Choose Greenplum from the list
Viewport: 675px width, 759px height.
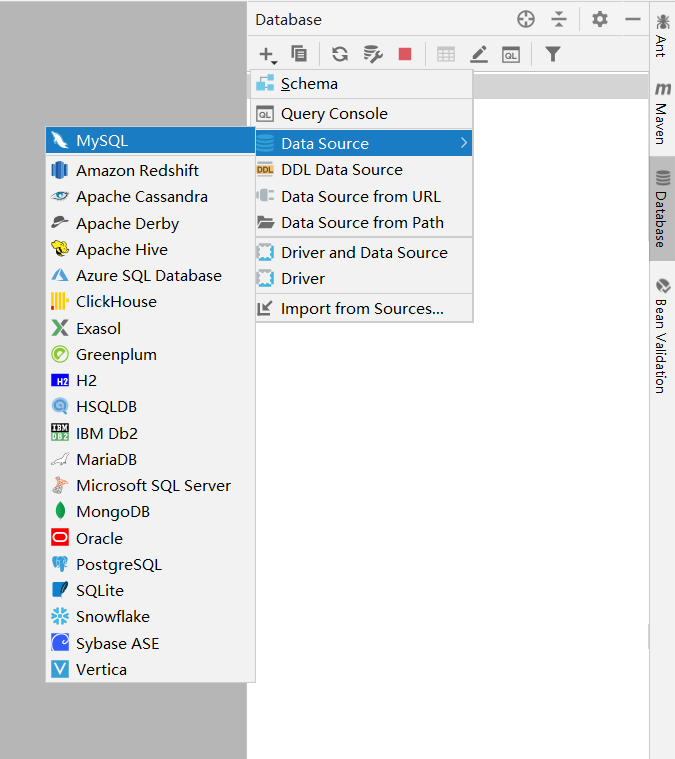151,354
